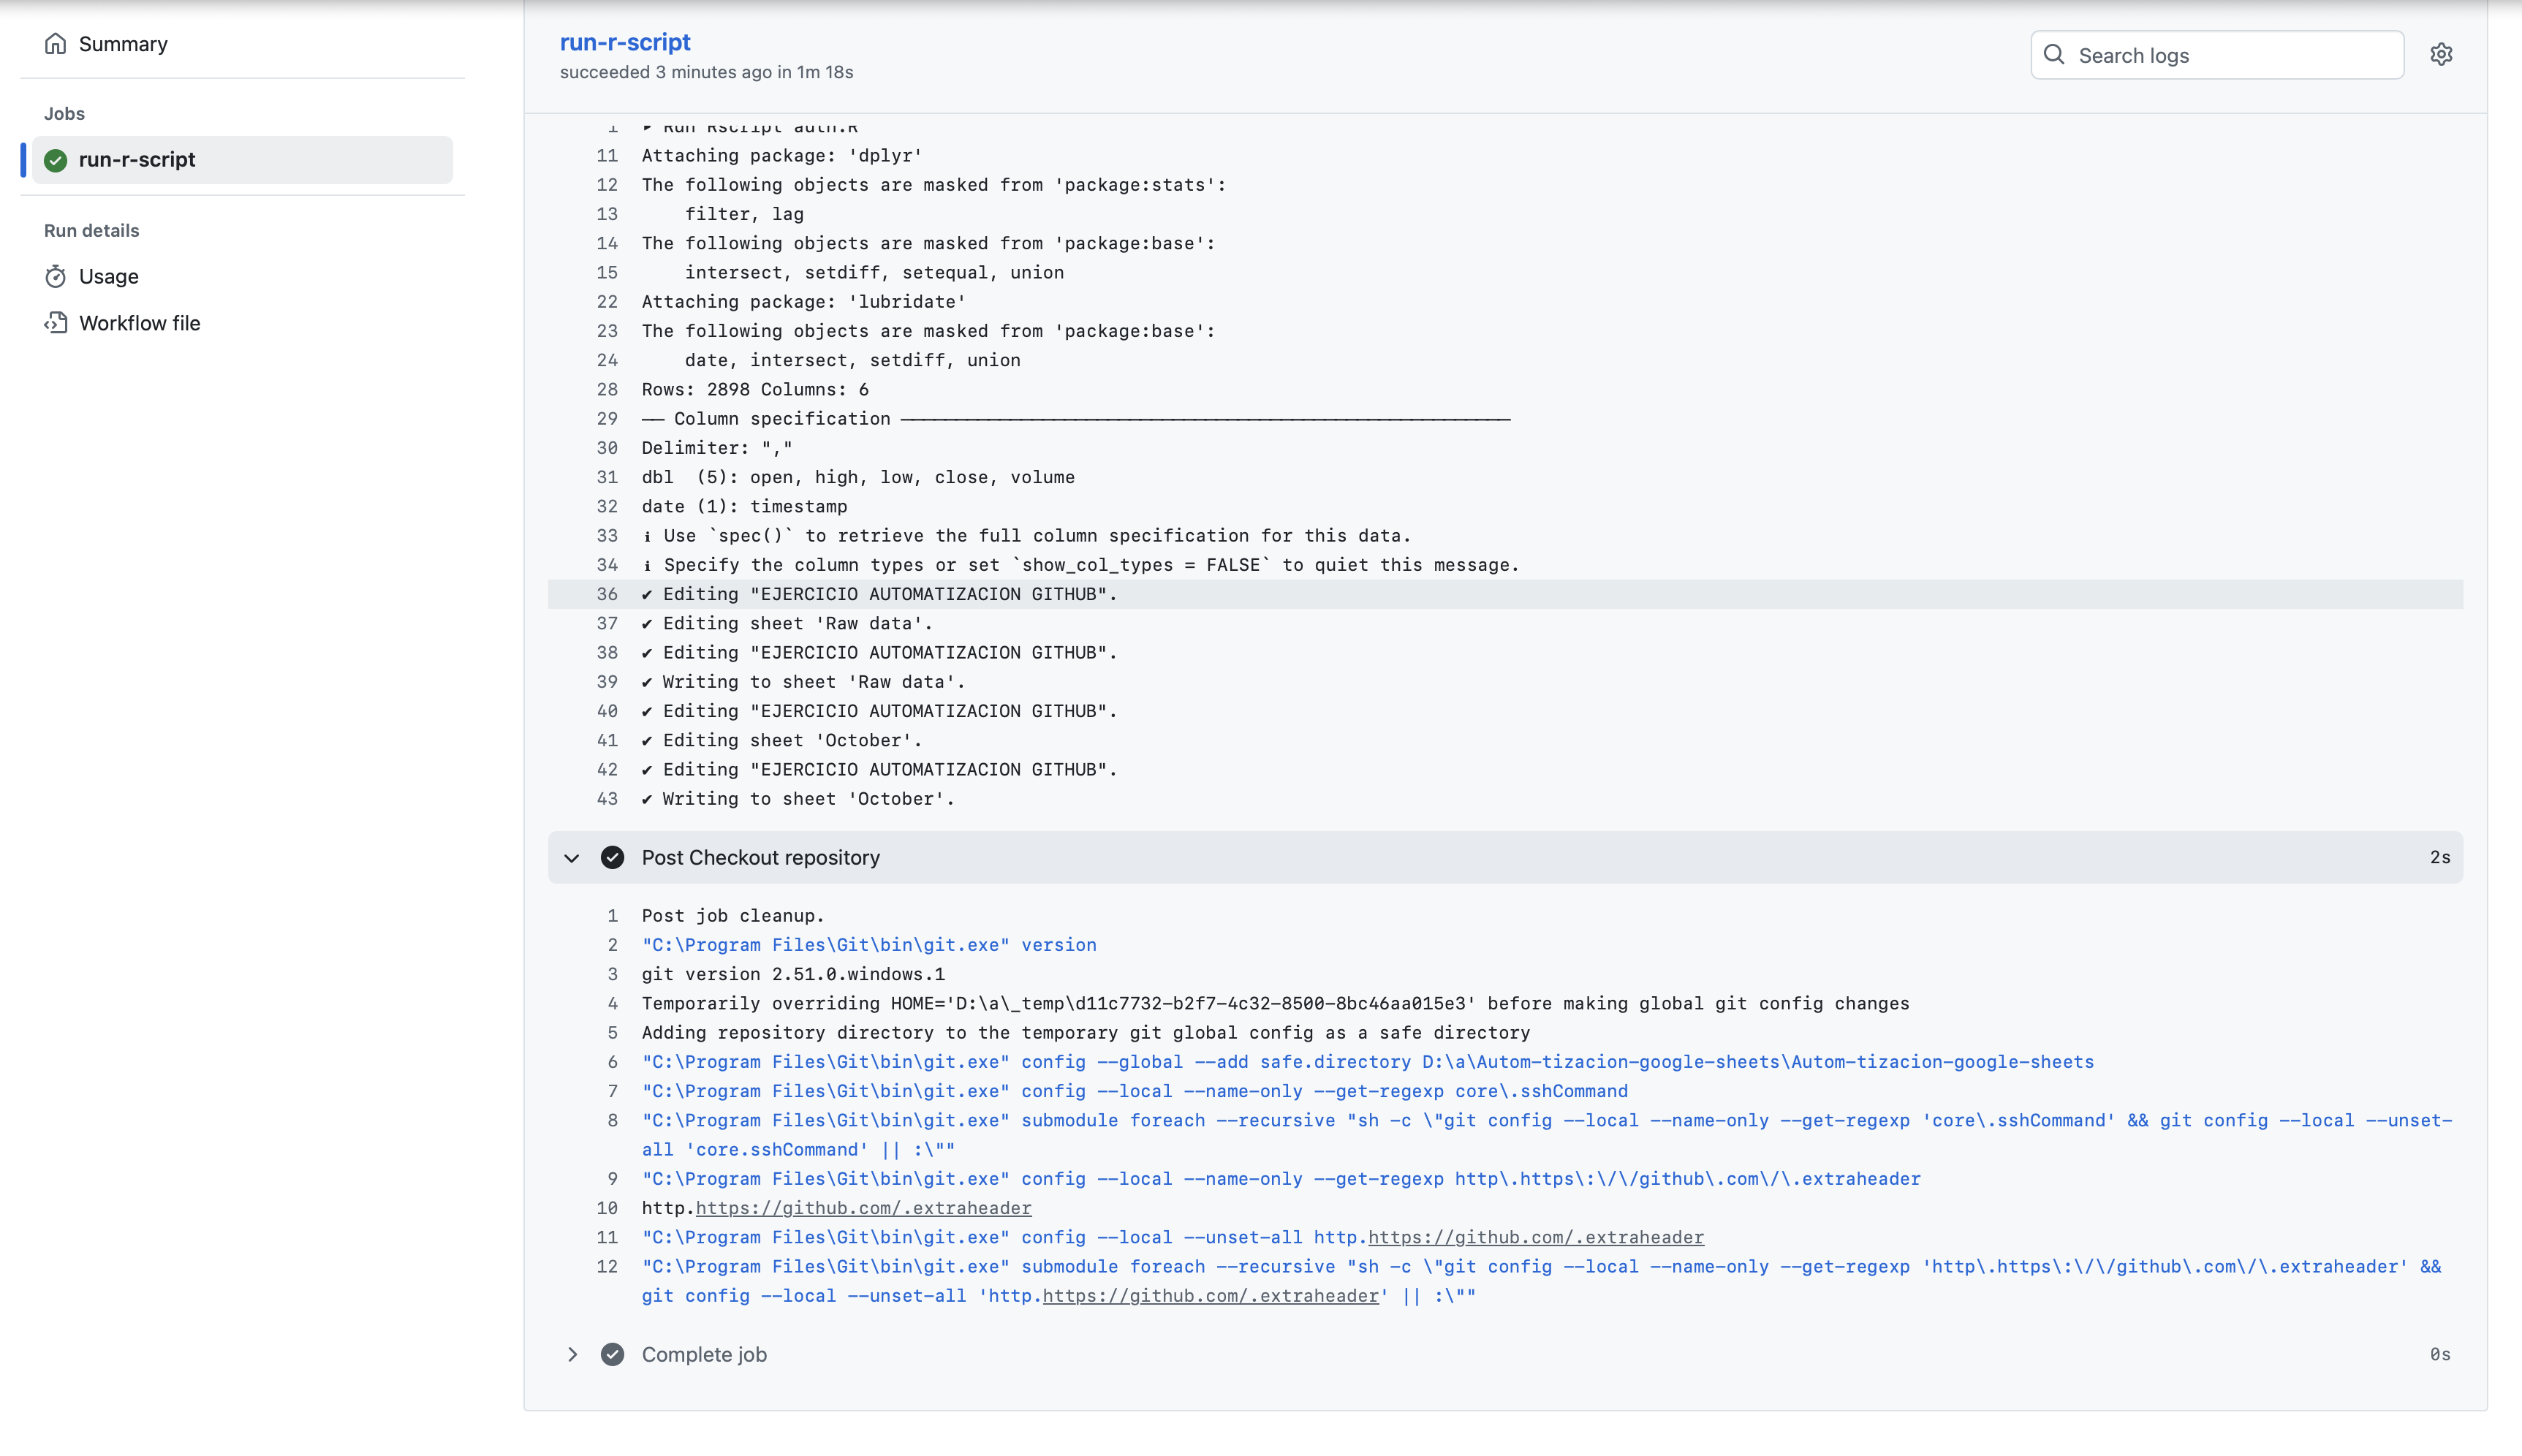Click Post Checkout repository checkmark icon
The height and width of the screenshot is (1456, 2522).
pyautogui.click(x=612, y=857)
